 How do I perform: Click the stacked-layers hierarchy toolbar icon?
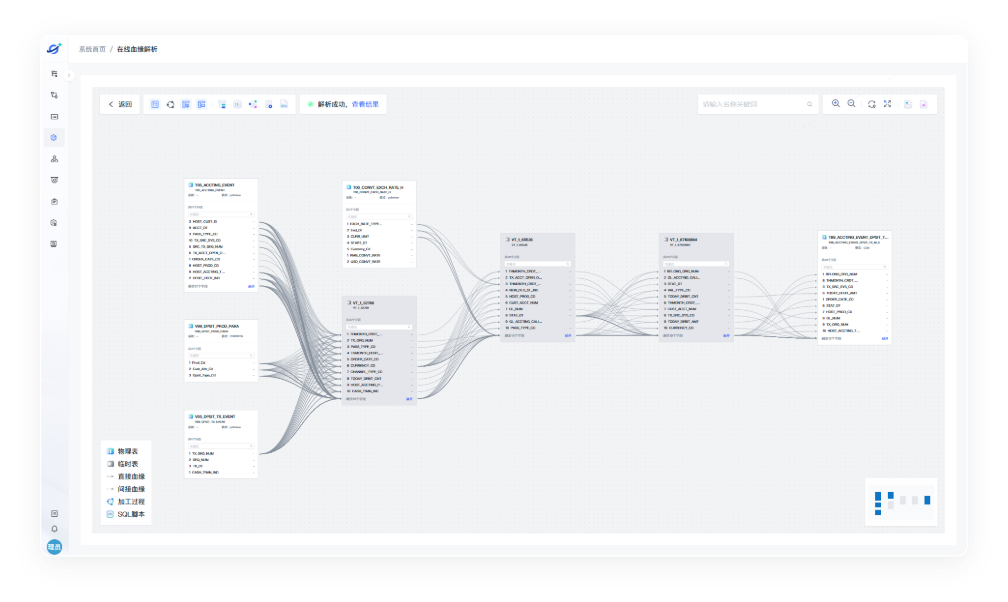222,104
